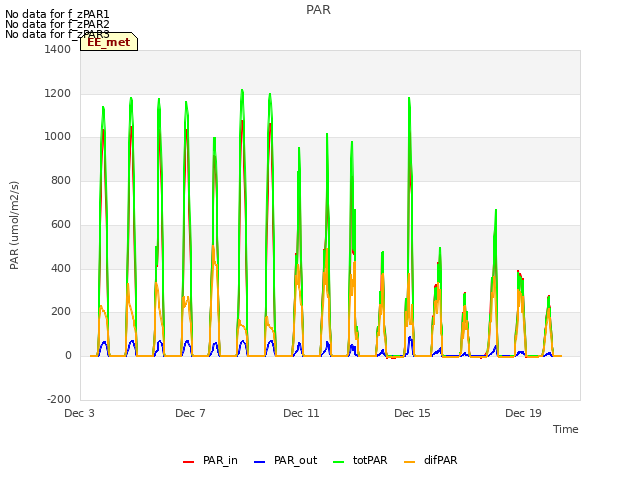This screenshot has height=480, width=640.
Task: Toggle totPAR series in legend
Action: click(360, 460)
